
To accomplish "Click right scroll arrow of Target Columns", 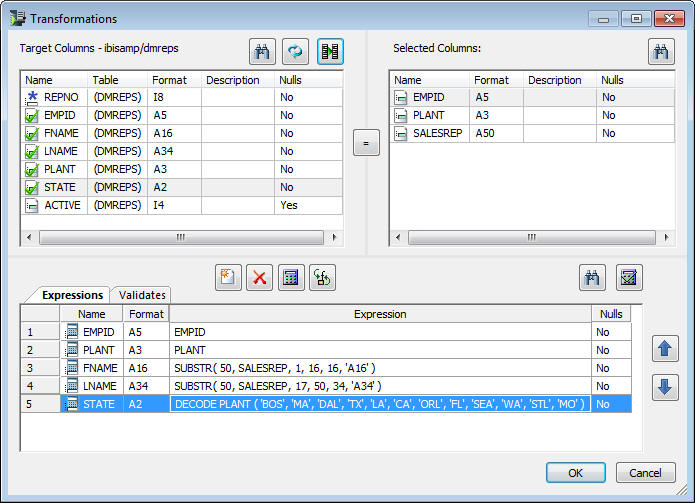I will point(335,238).
